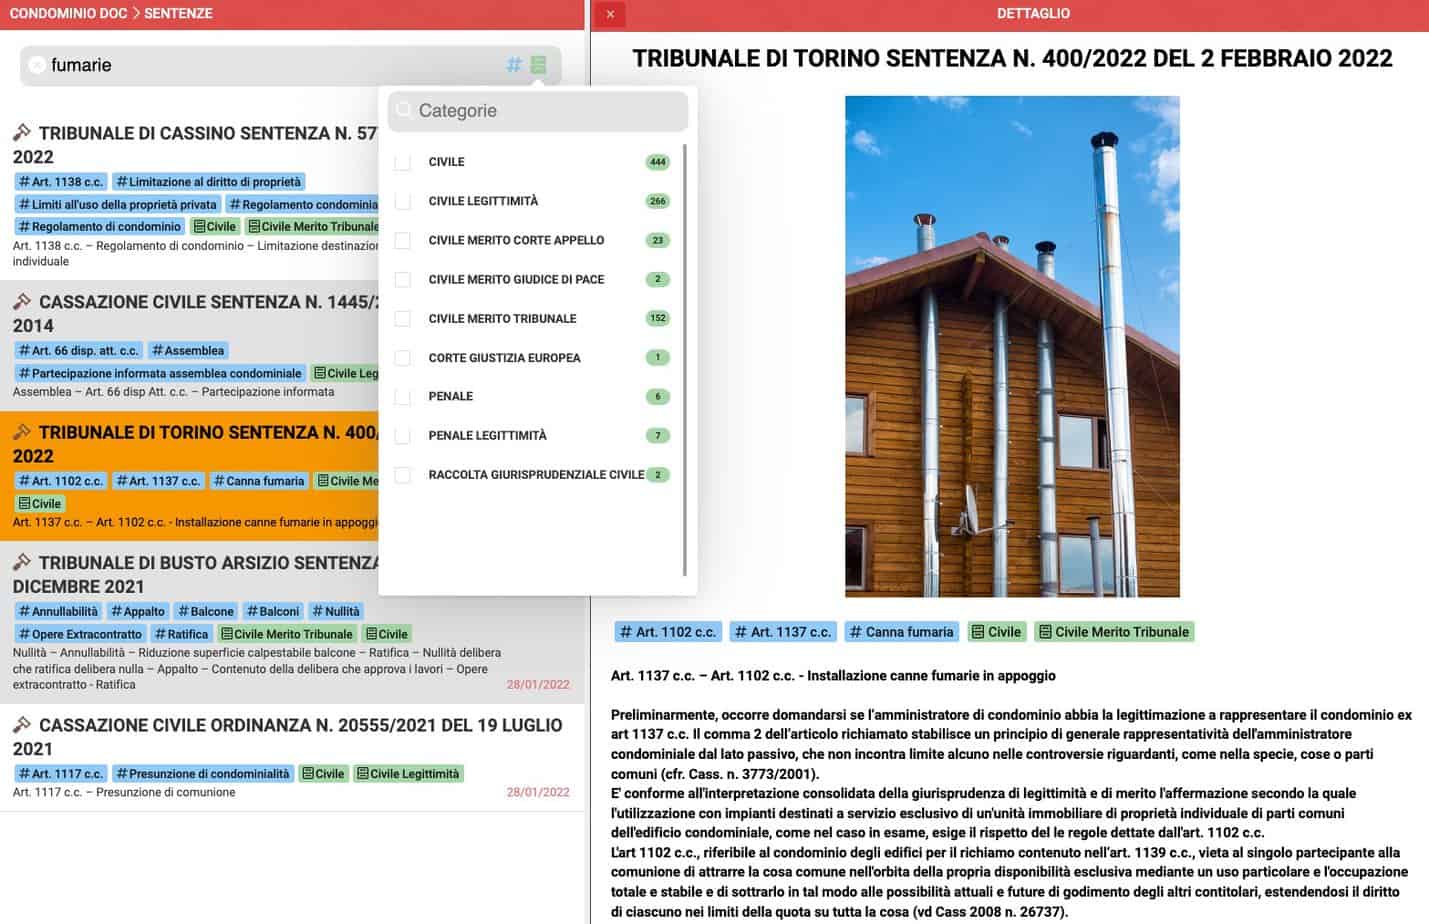Click the Presunzione di condominialità tag
The height and width of the screenshot is (924, 1429).
tap(202, 774)
